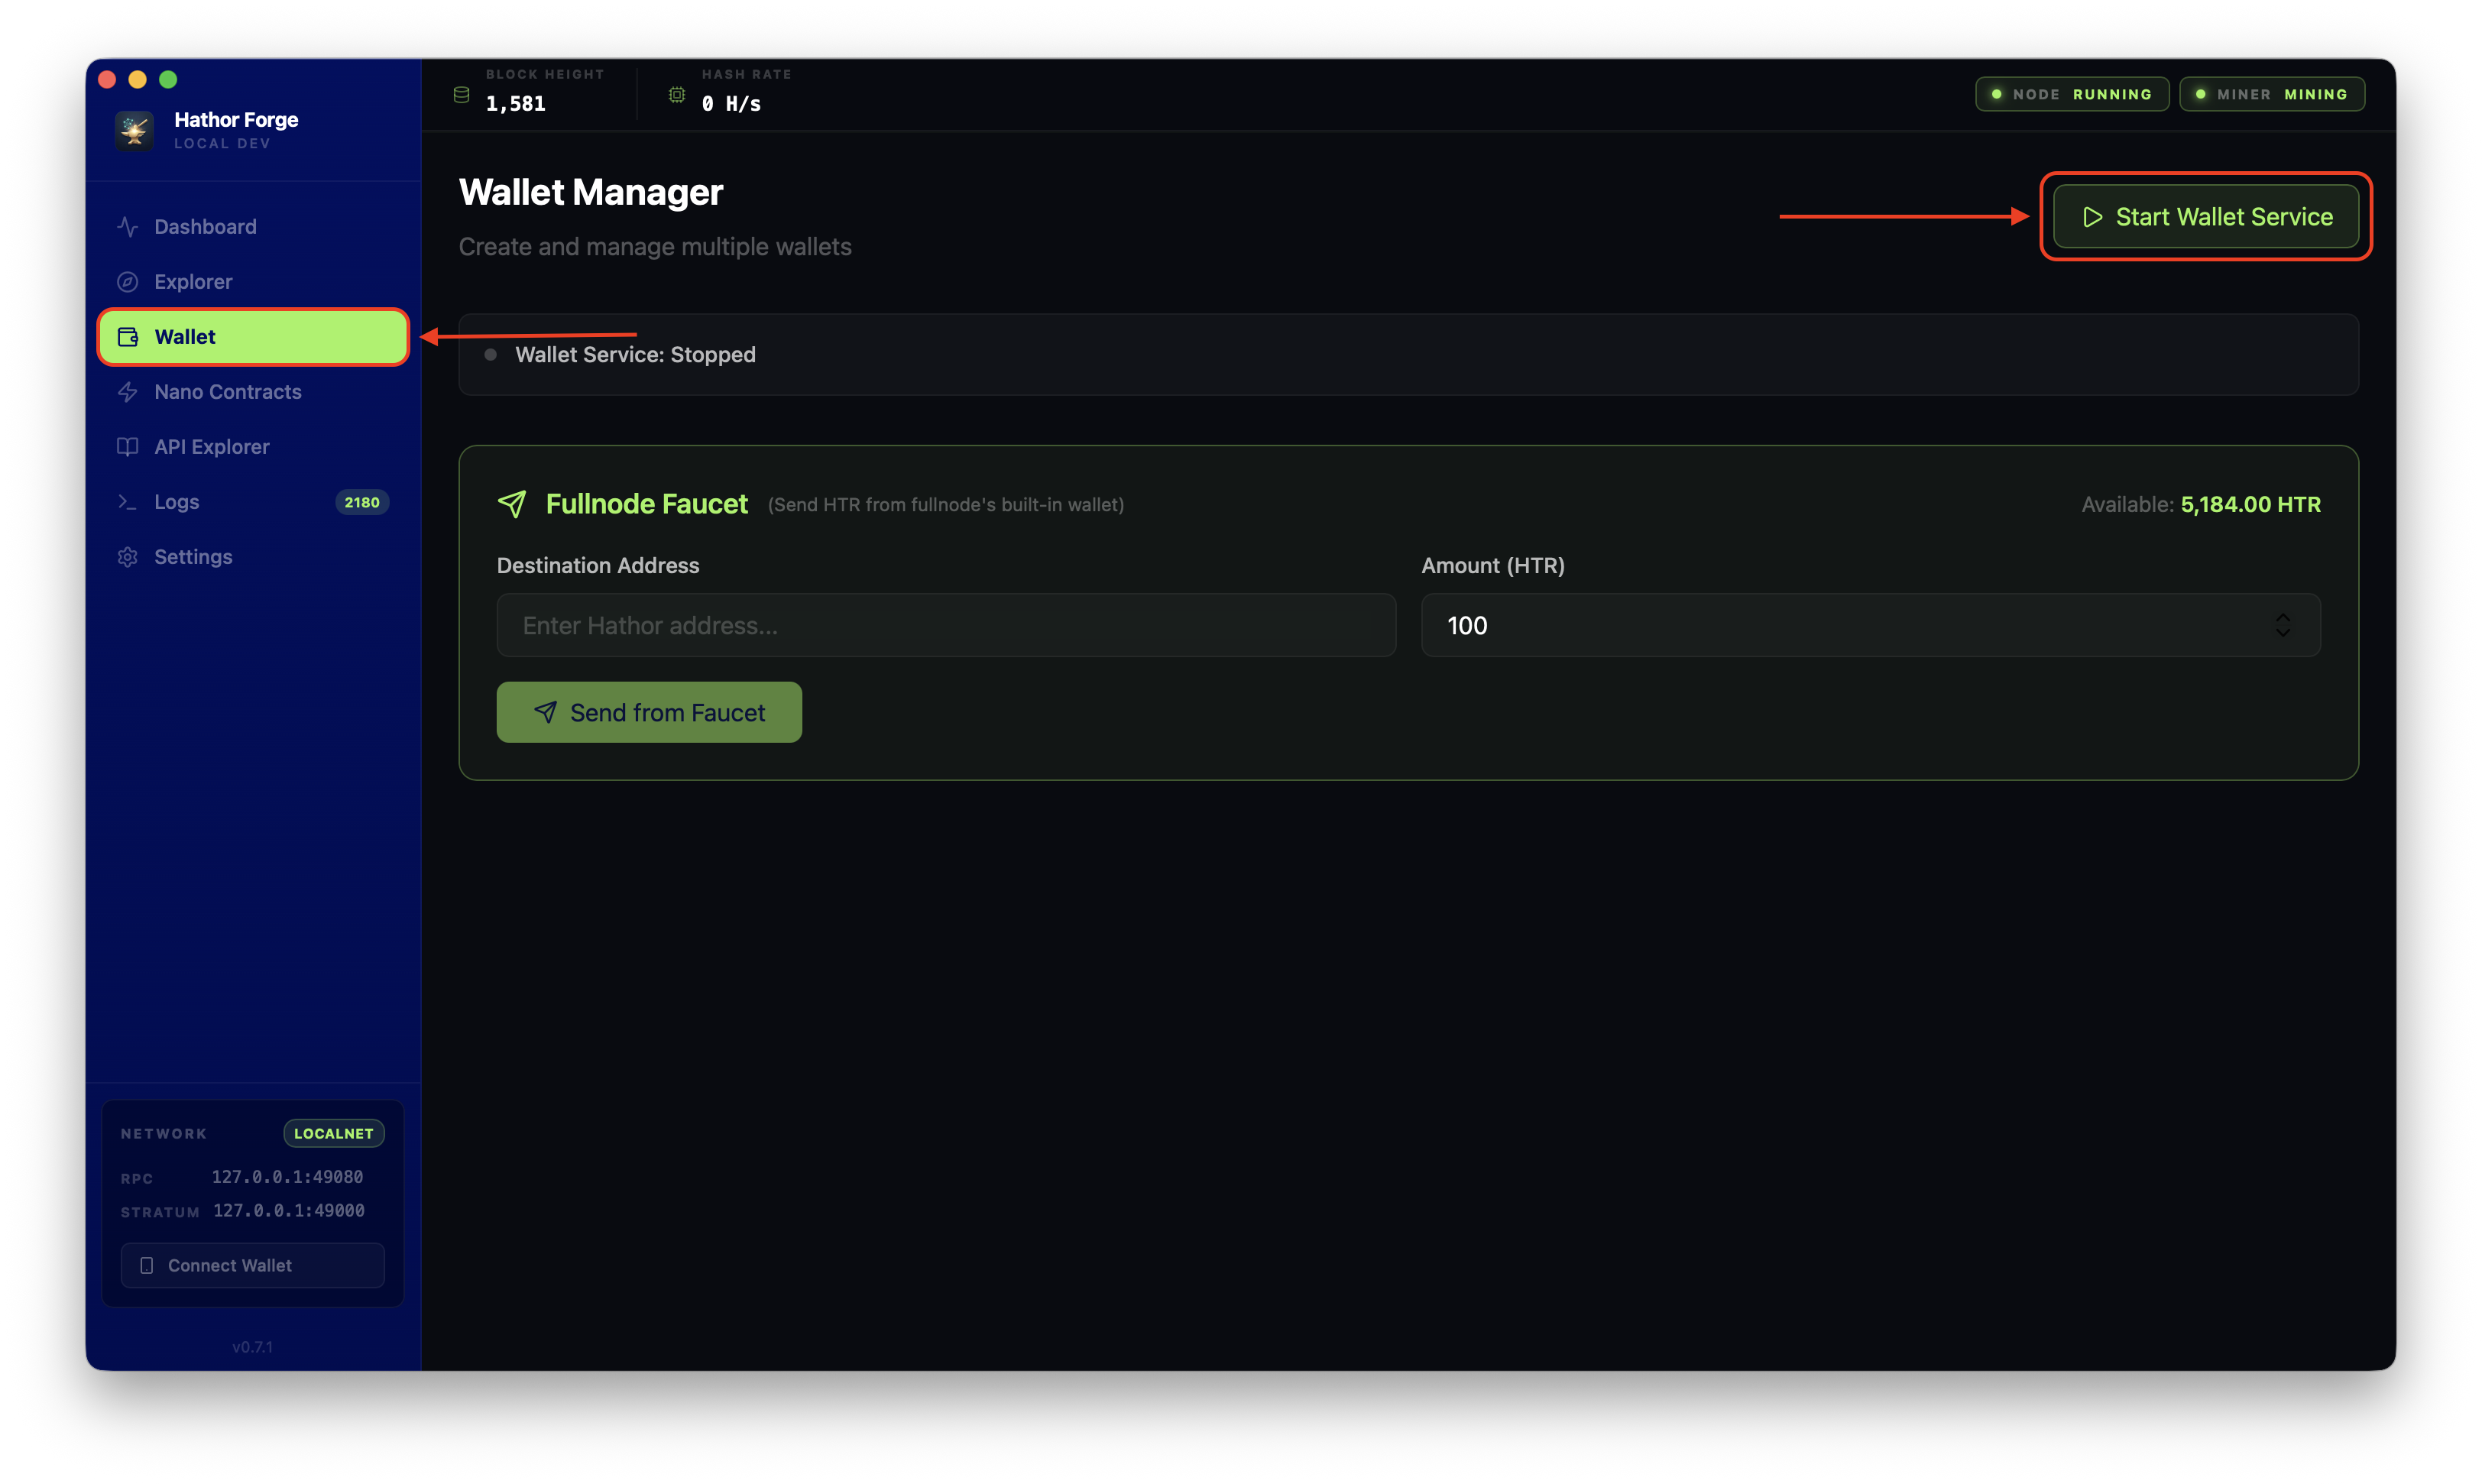Select the Wallet sidebar item
Image resolution: width=2482 pixels, height=1484 pixels.
point(252,337)
